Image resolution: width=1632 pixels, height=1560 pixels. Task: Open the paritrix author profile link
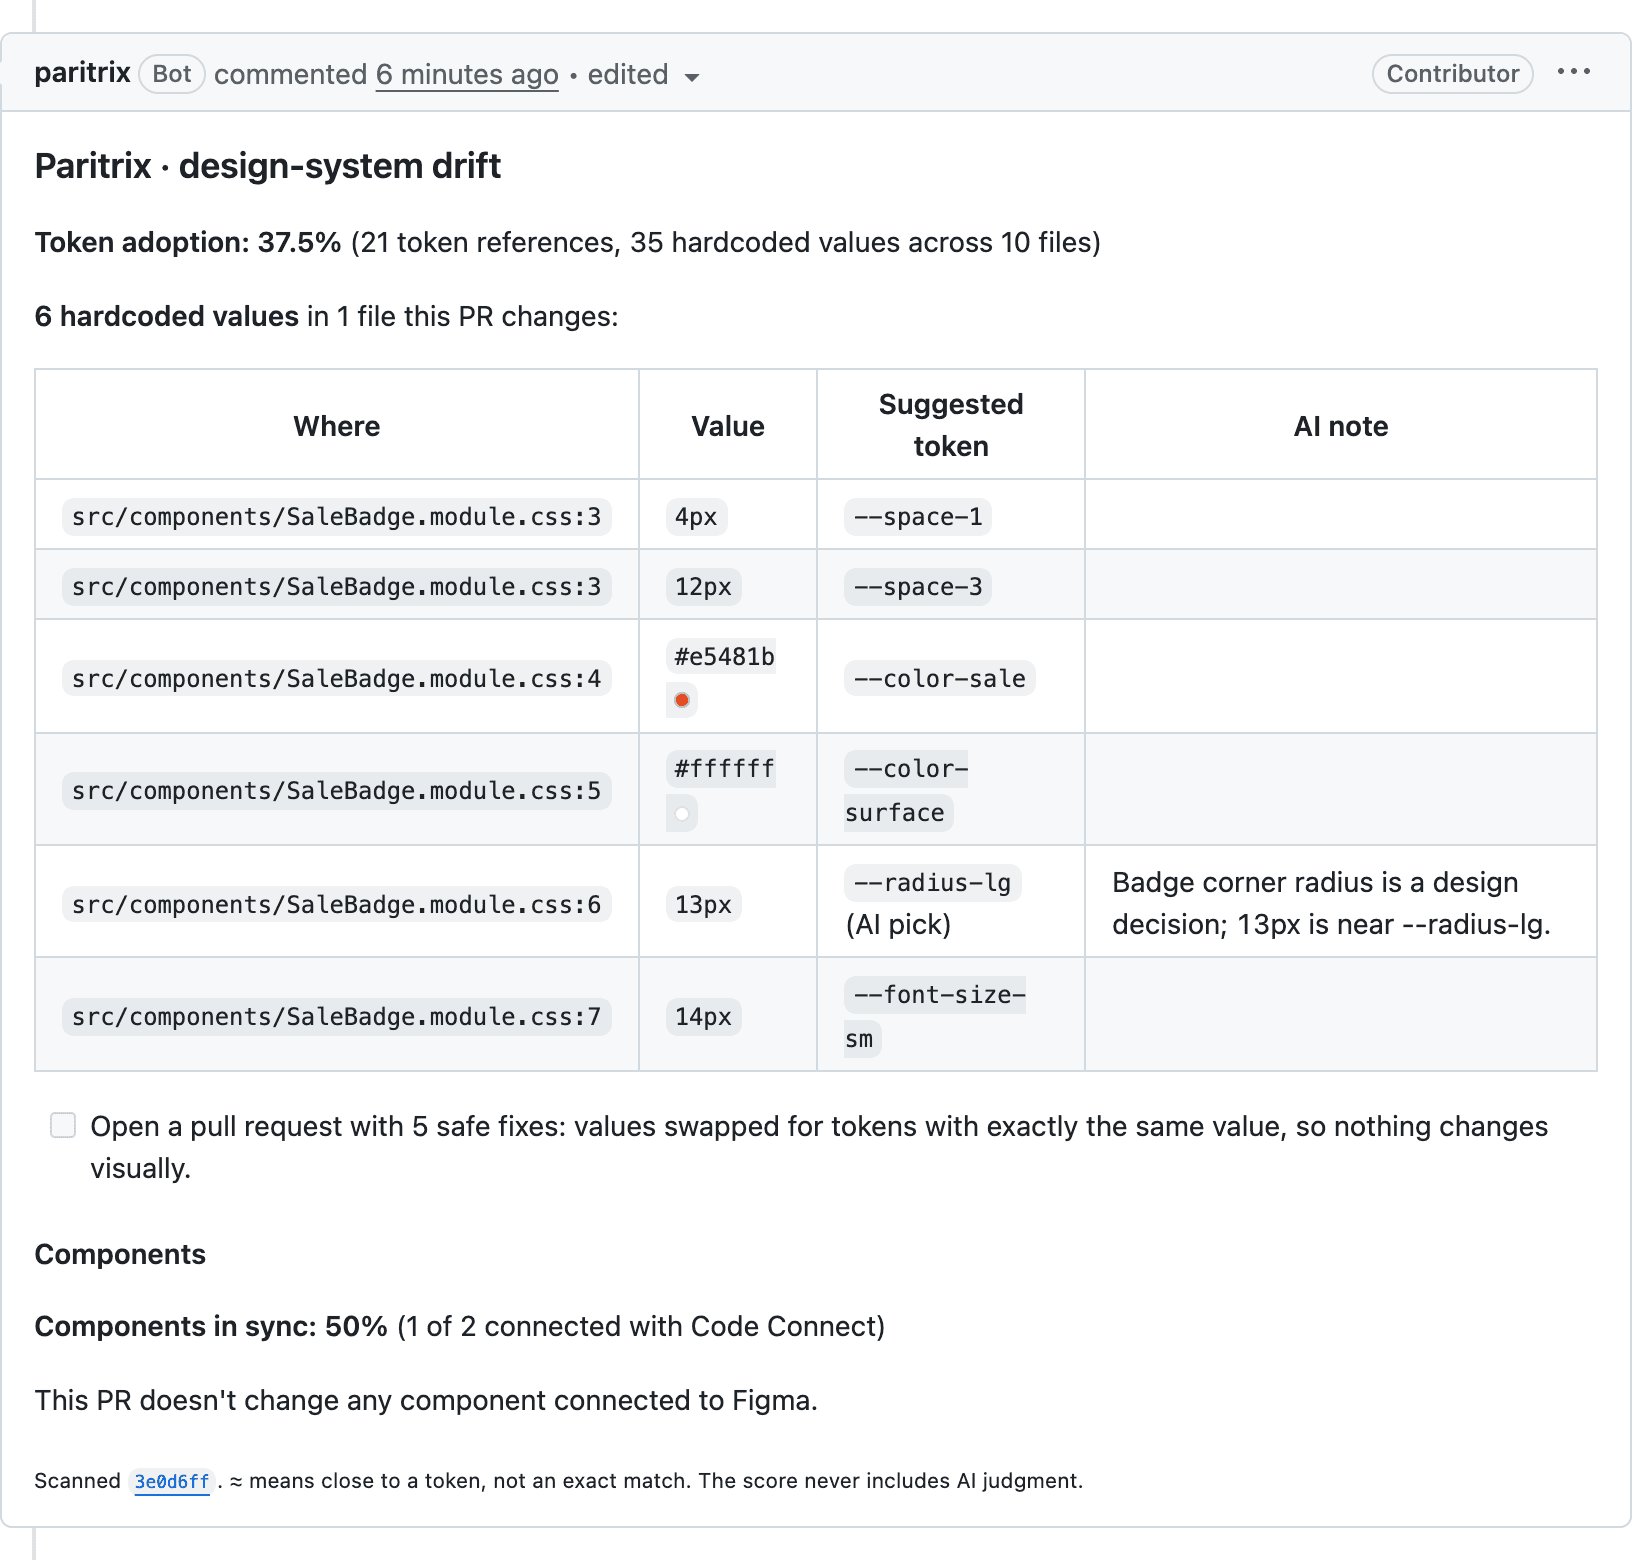pos(82,73)
